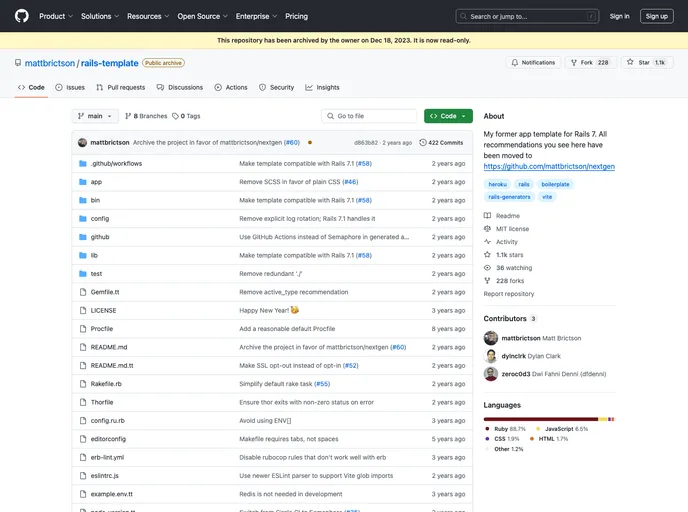Click the languages percentage bar
Image resolution: width=688 pixels, height=512 pixels.
pyautogui.click(x=549, y=419)
